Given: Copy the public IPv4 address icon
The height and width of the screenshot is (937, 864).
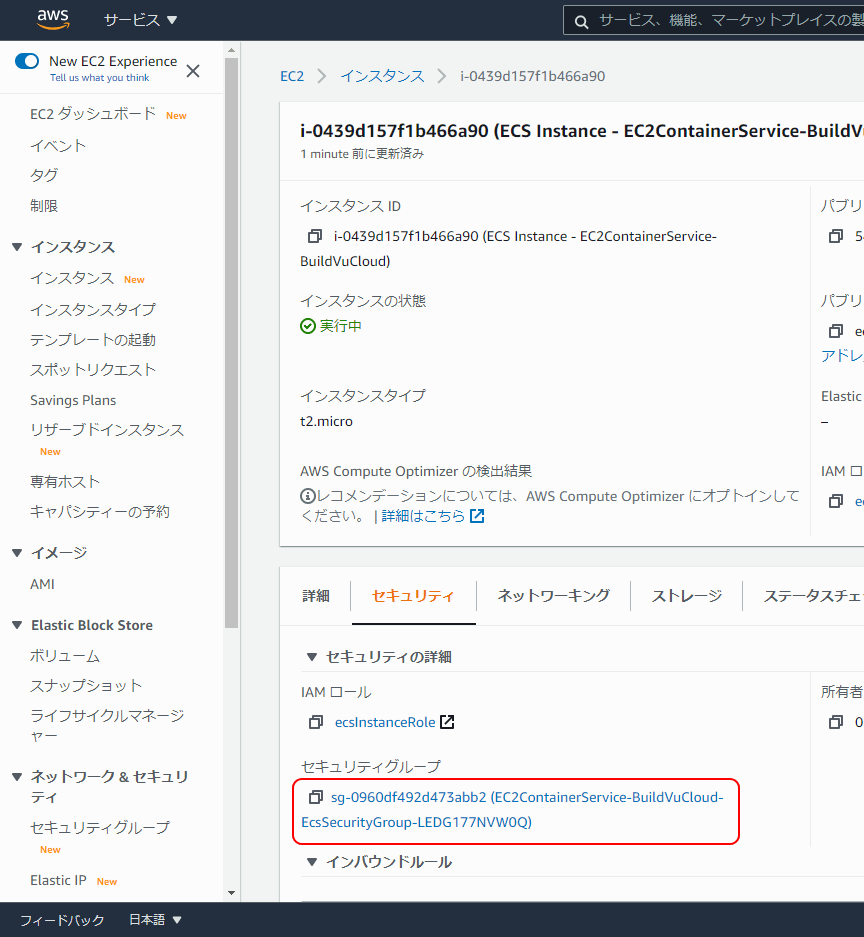Looking at the screenshot, I should 836,237.
